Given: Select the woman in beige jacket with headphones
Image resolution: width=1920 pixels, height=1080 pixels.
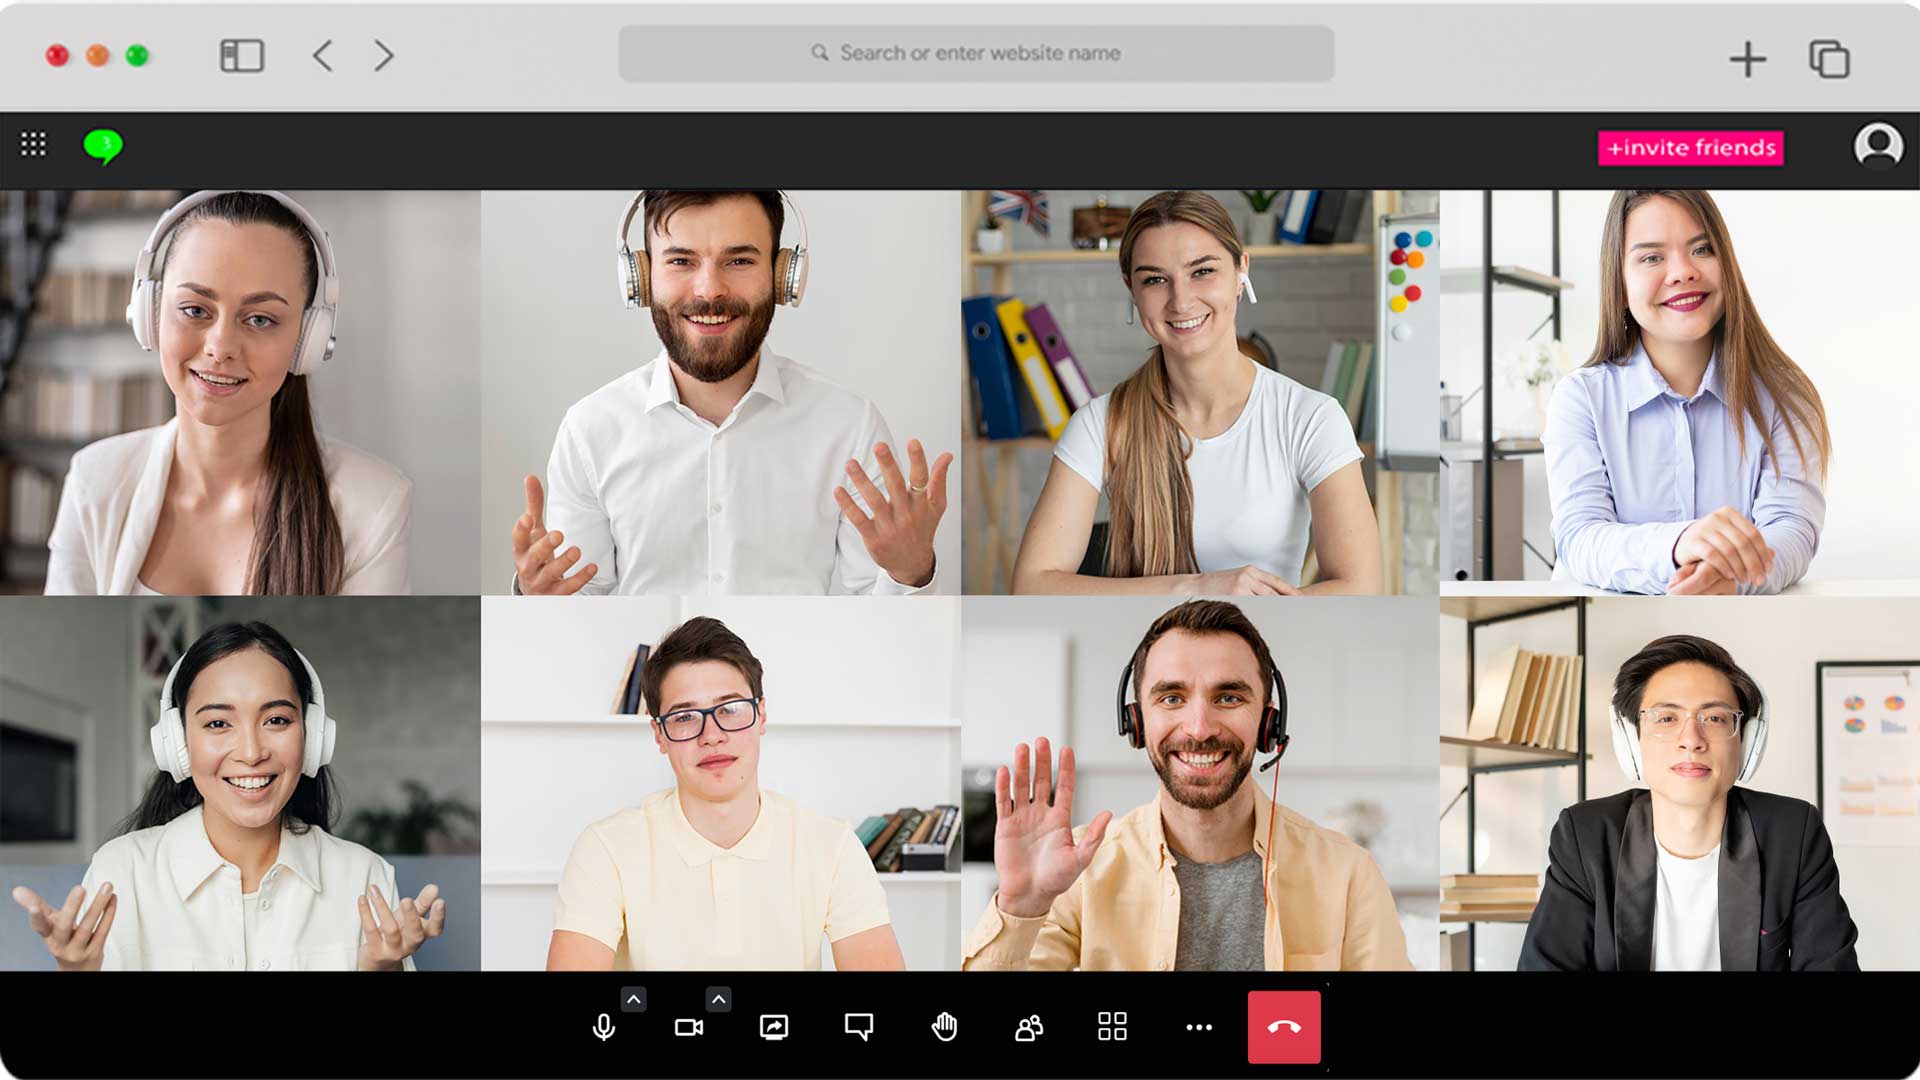Looking at the screenshot, I should pyautogui.click(x=240, y=393).
